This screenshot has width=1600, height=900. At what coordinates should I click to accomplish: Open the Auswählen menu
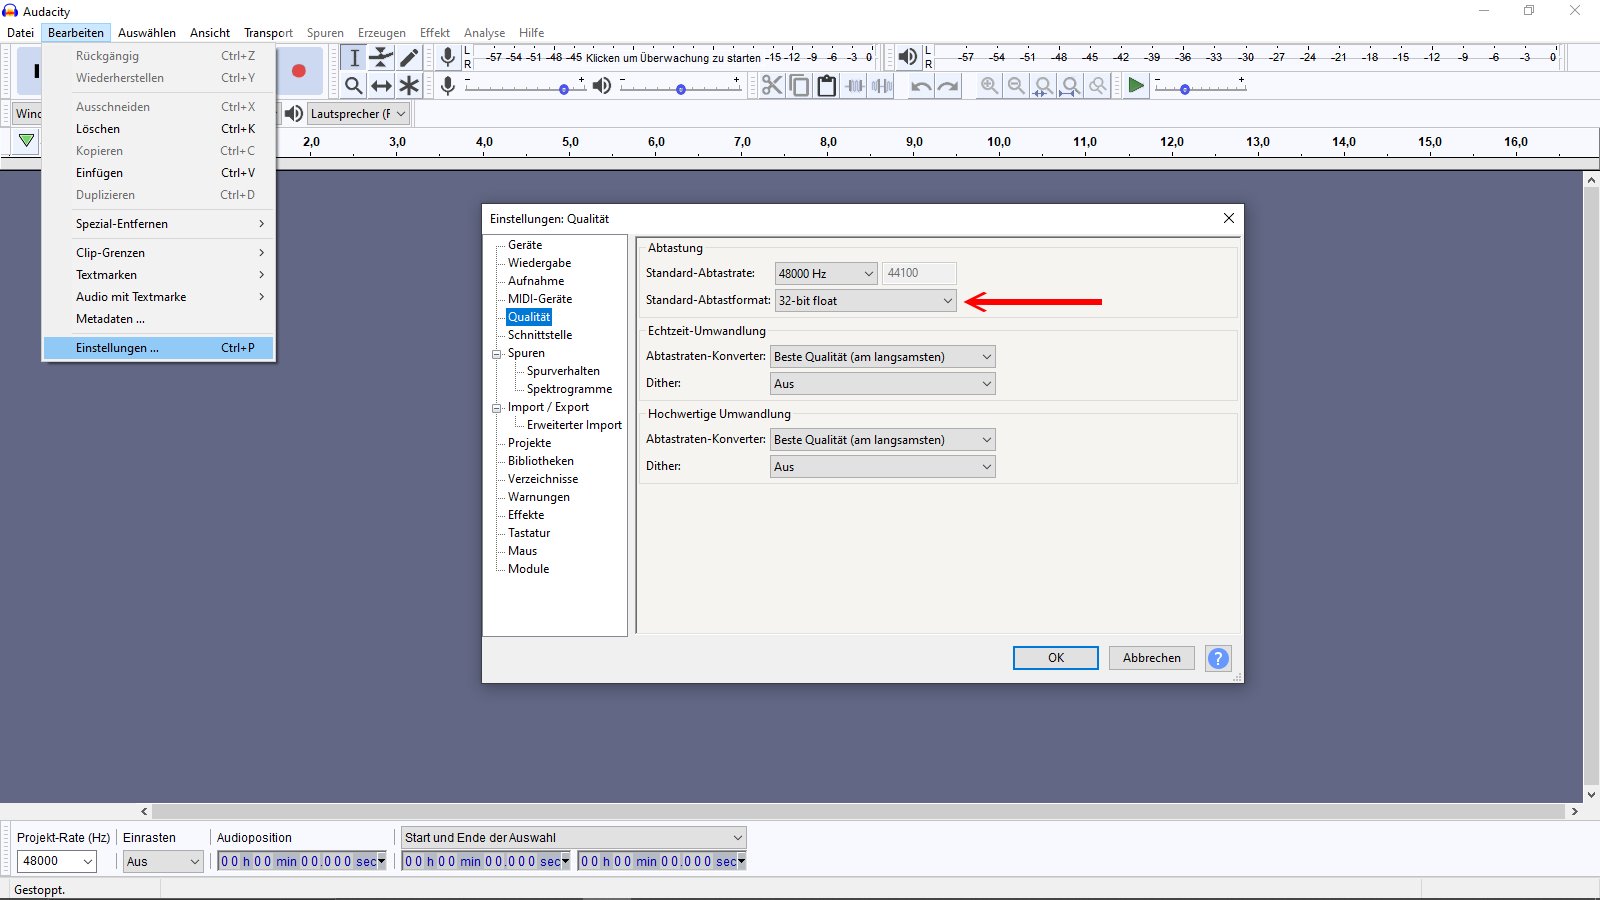147,32
